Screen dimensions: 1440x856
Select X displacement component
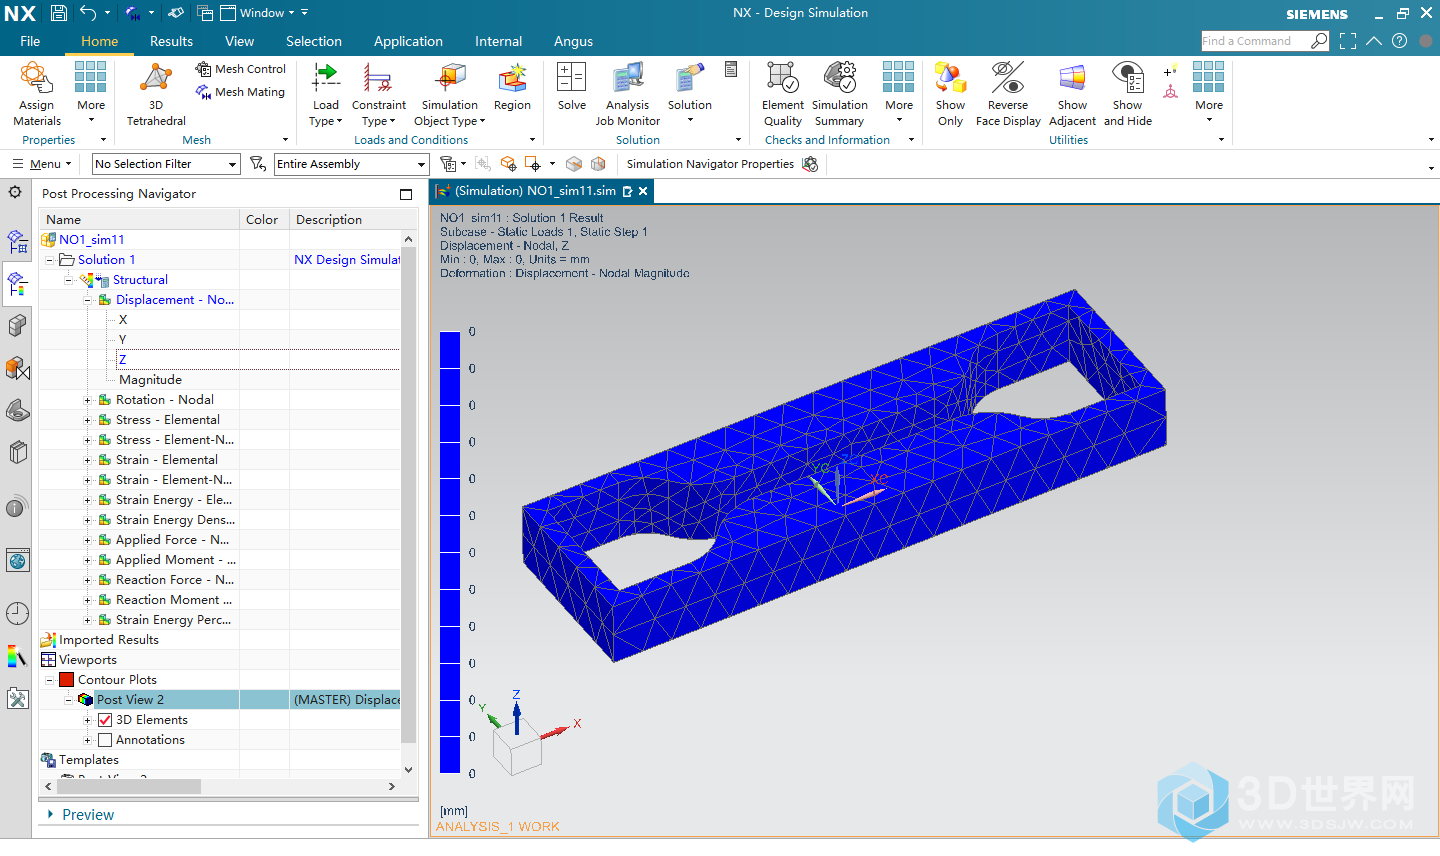coord(123,320)
